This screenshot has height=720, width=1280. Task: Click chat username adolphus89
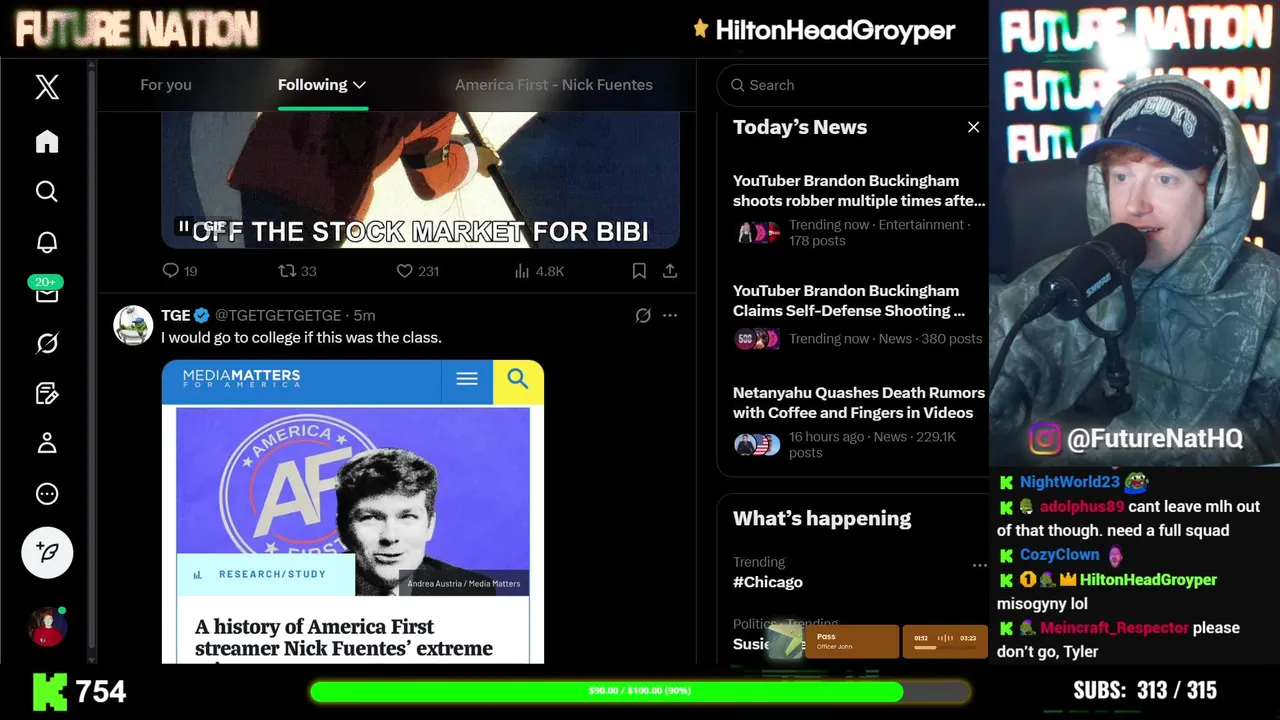coord(1082,506)
